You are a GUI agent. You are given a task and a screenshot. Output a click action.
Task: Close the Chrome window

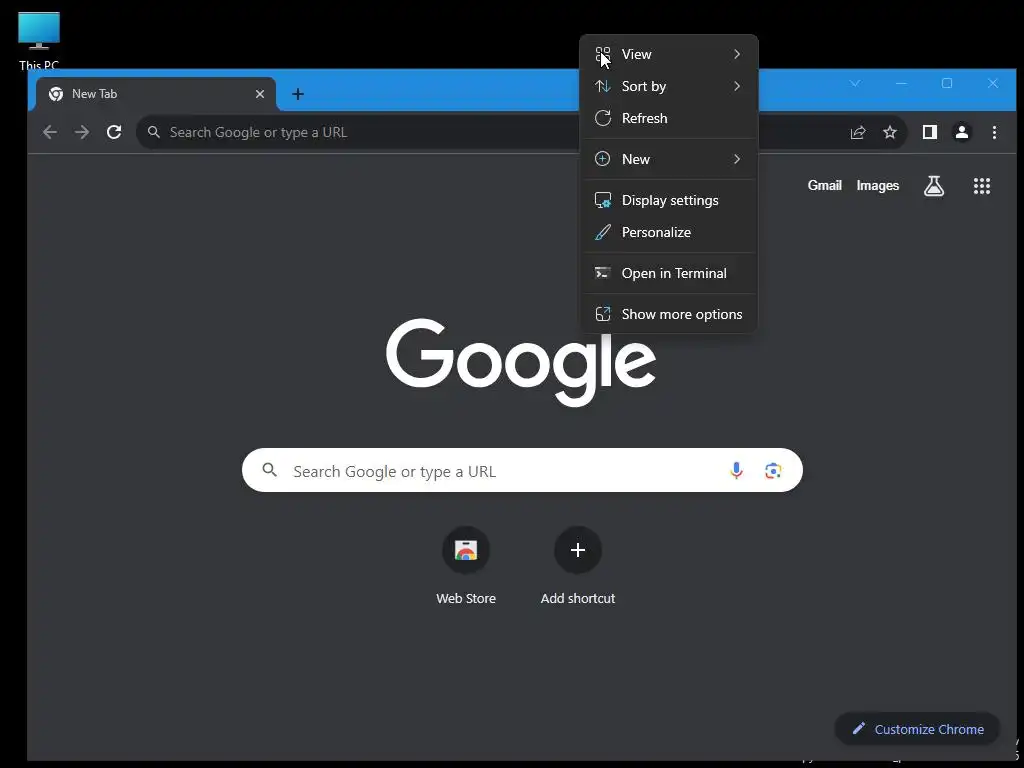pyautogui.click(x=993, y=84)
